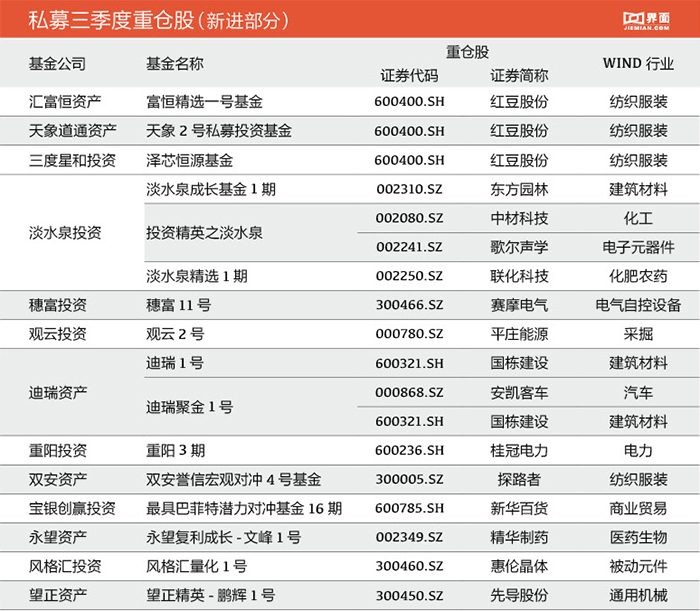Click company cell 淡水泉投资
This screenshot has height=611, width=700.
click(65, 233)
